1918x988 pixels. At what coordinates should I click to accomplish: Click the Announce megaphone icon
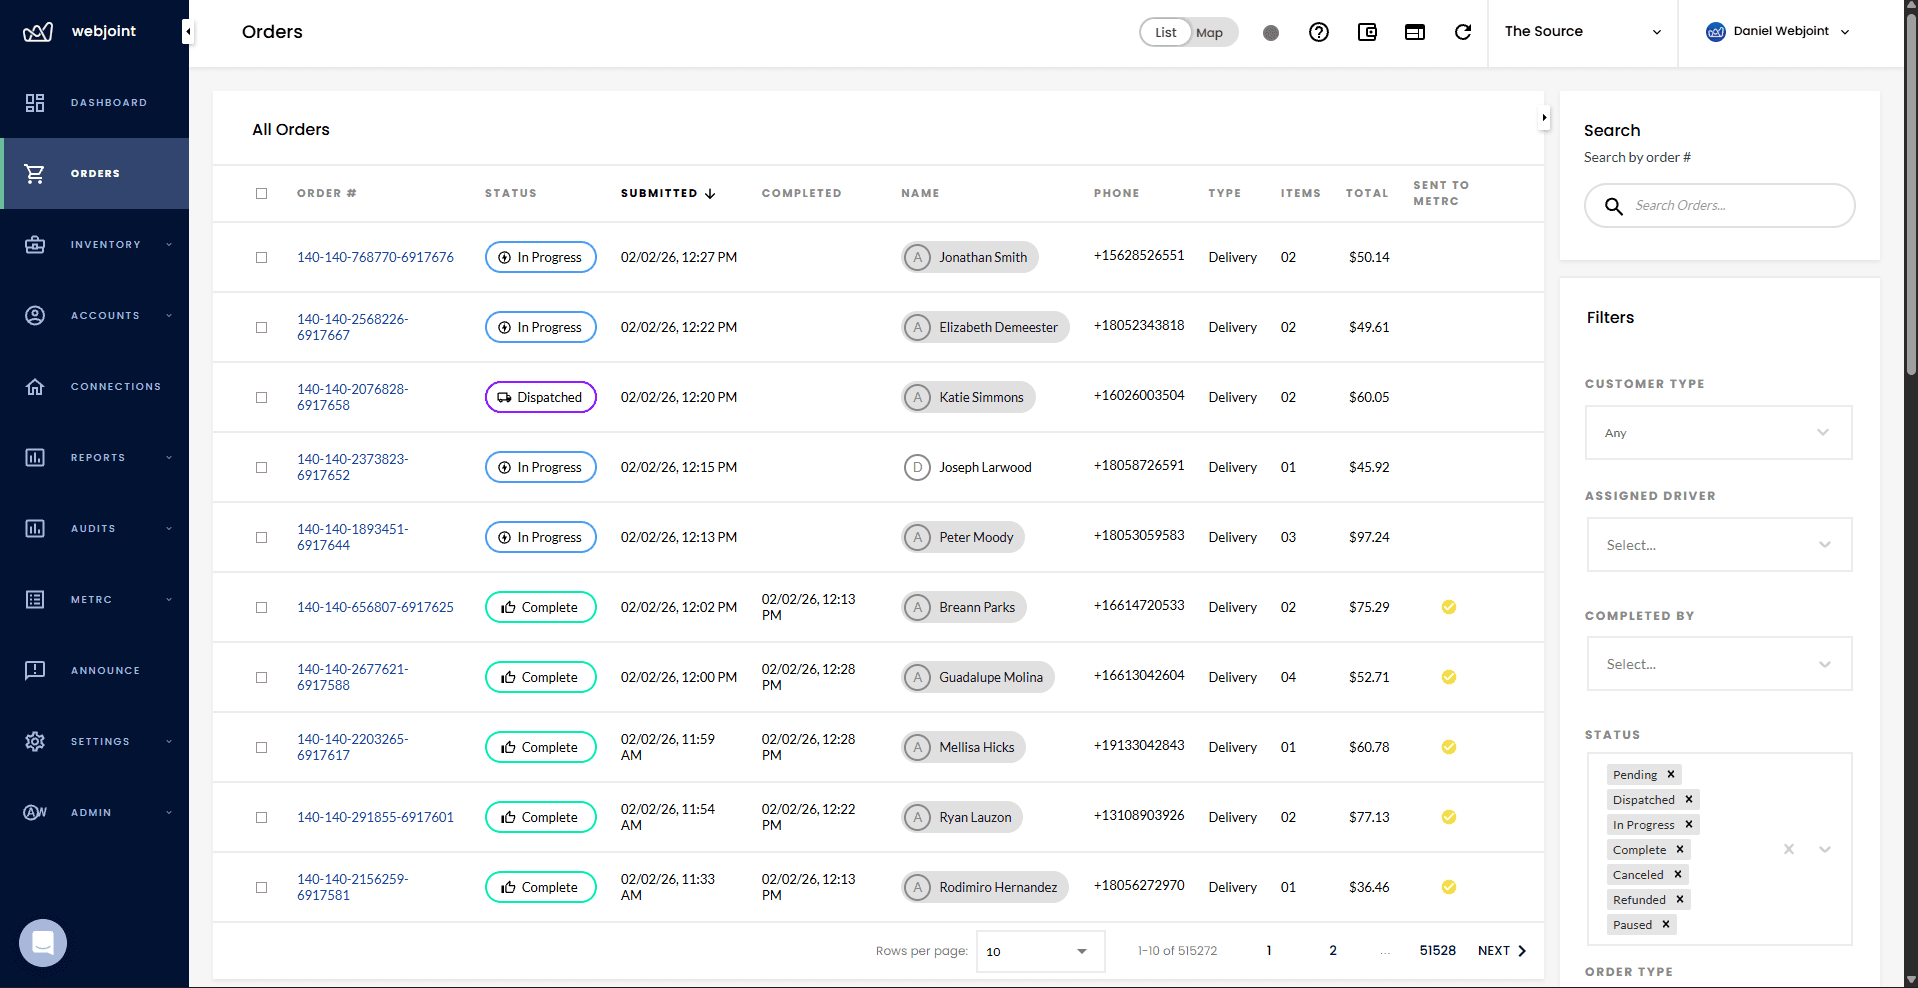coord(35,670)
